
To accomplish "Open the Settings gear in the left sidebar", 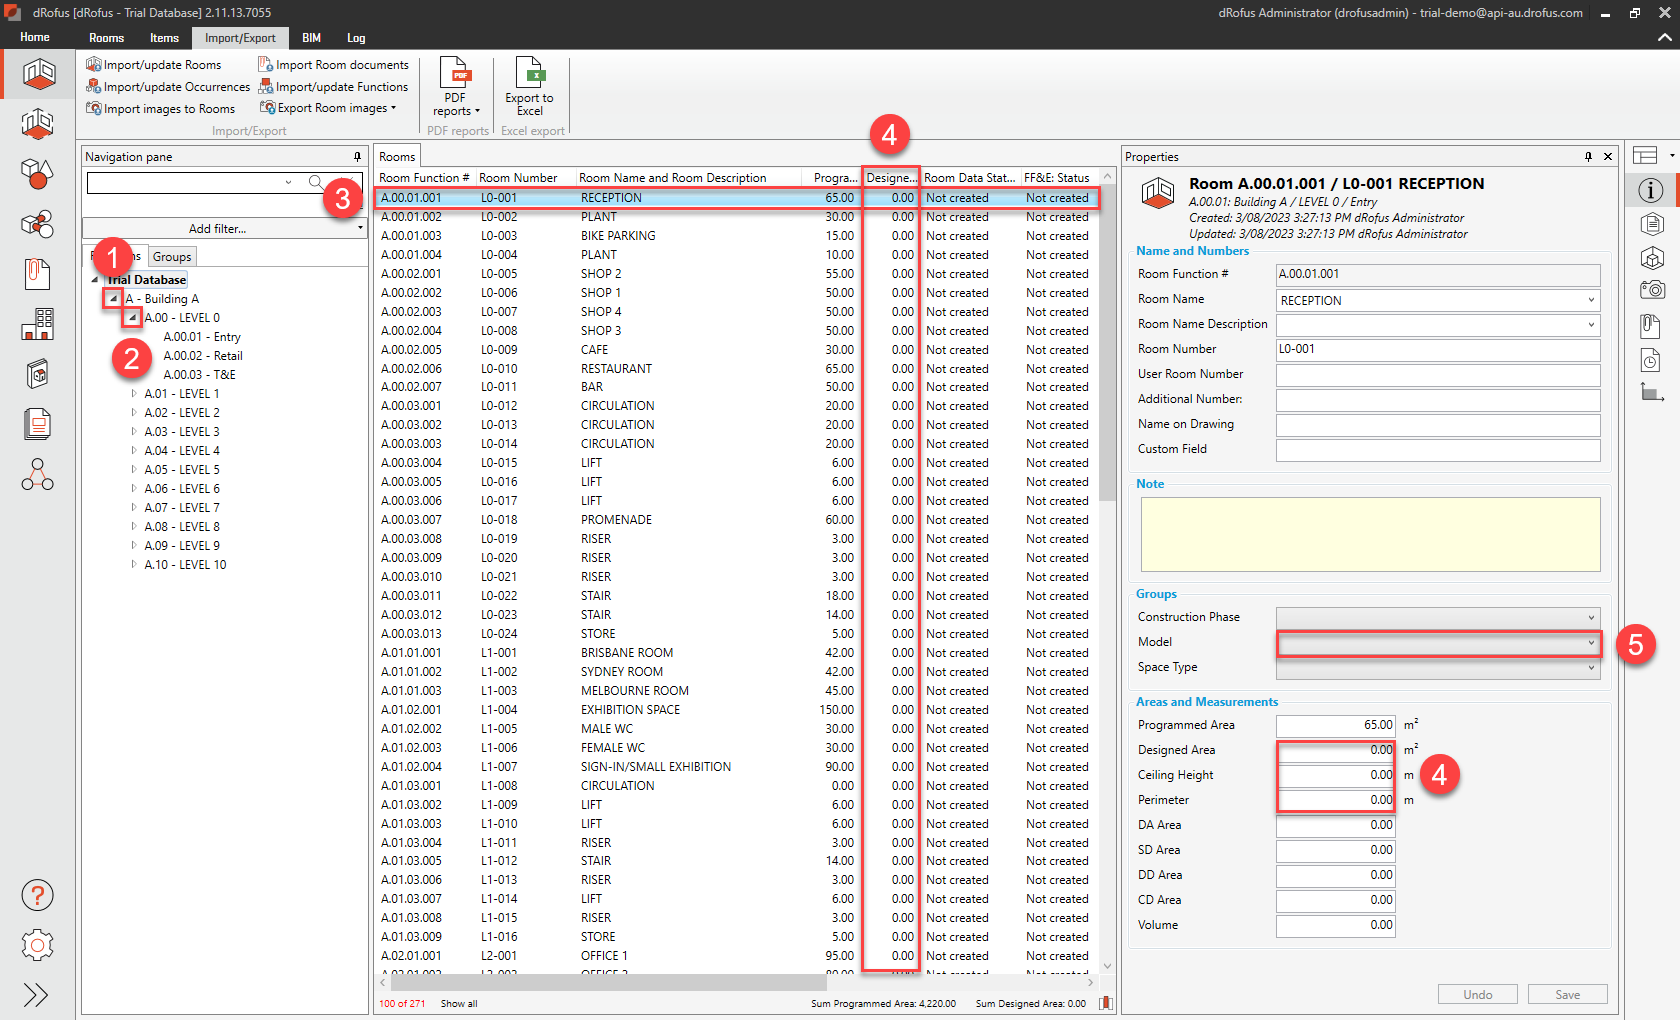I will point(37,945).
